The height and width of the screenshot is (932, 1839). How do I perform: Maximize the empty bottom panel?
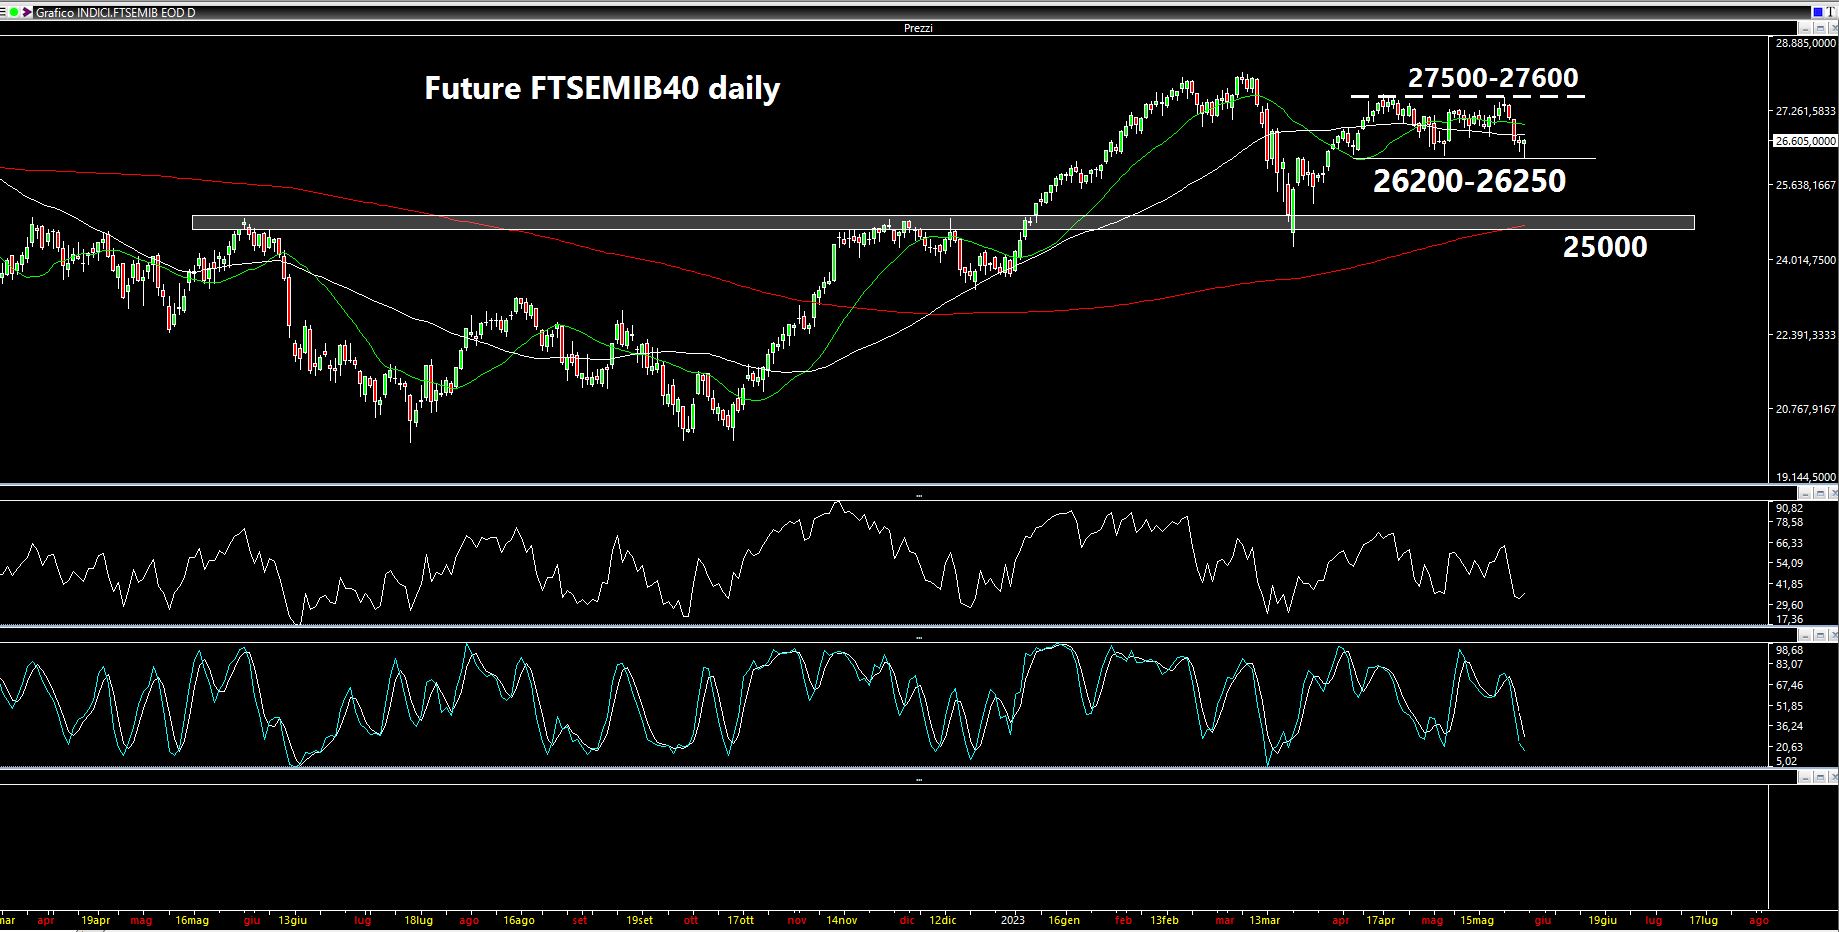[1820, 777]
